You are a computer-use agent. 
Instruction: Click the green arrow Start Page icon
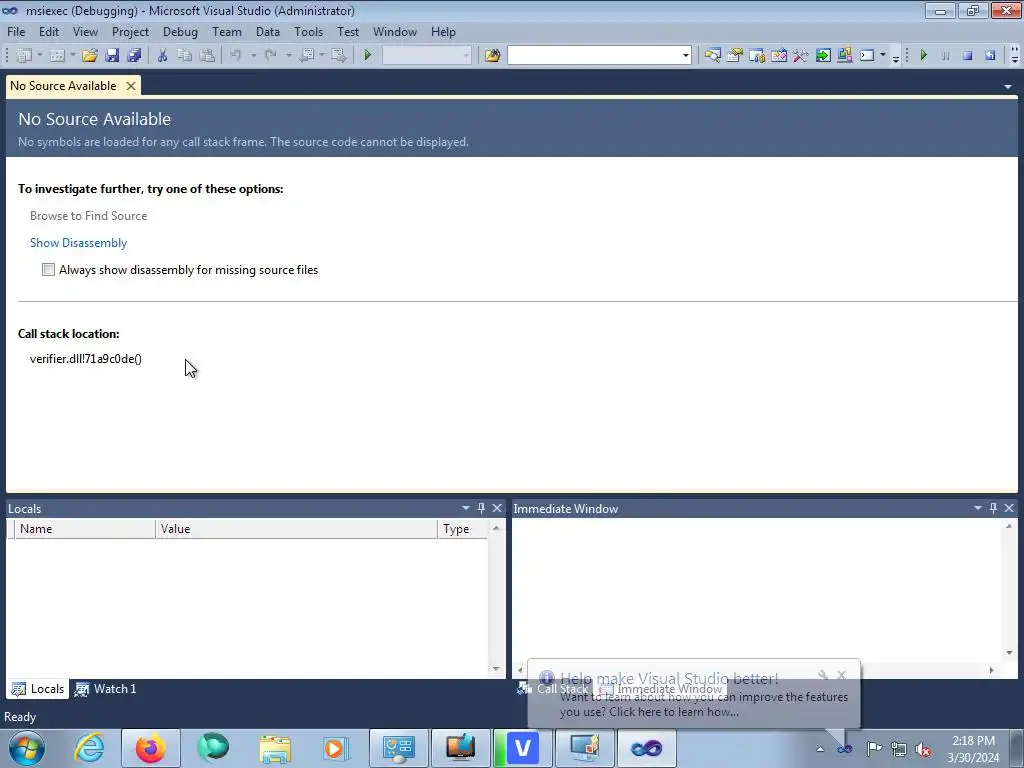823,56
